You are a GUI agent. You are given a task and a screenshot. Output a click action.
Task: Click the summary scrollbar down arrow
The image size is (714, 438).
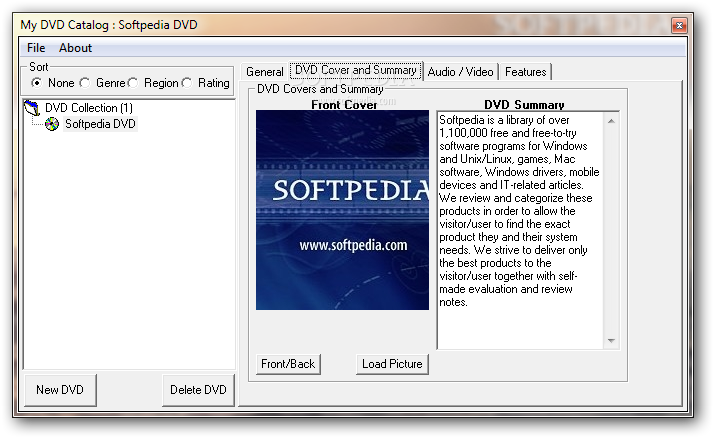pos(611,341)
